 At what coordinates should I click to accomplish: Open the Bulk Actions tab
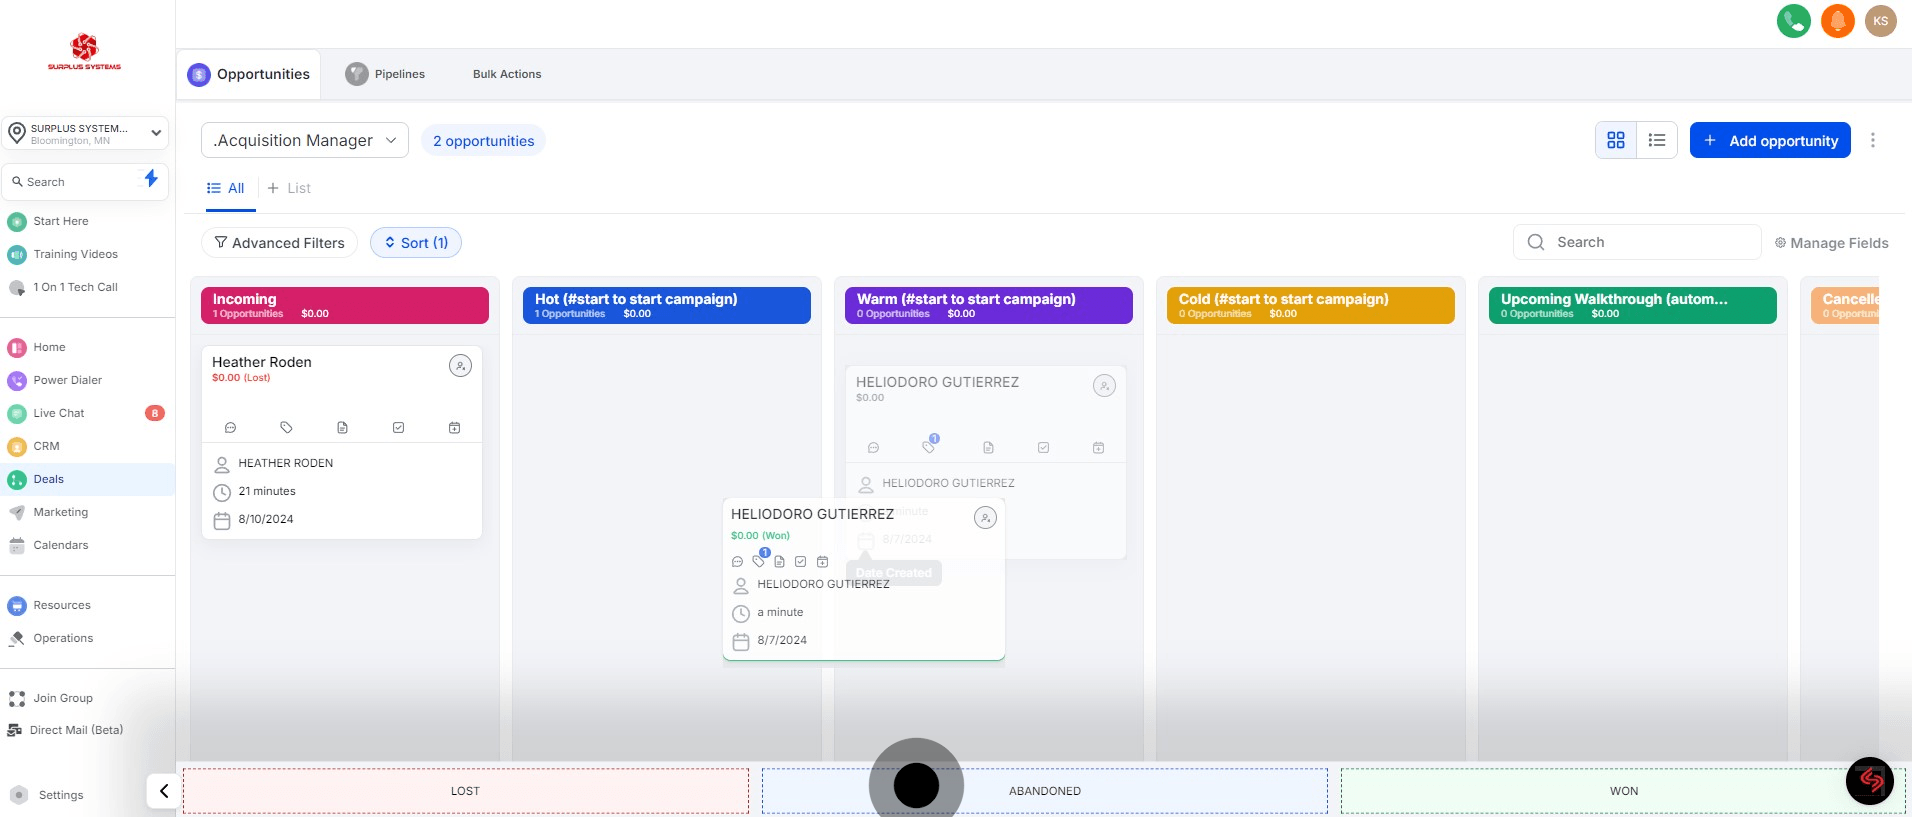[x=507, y=74]
